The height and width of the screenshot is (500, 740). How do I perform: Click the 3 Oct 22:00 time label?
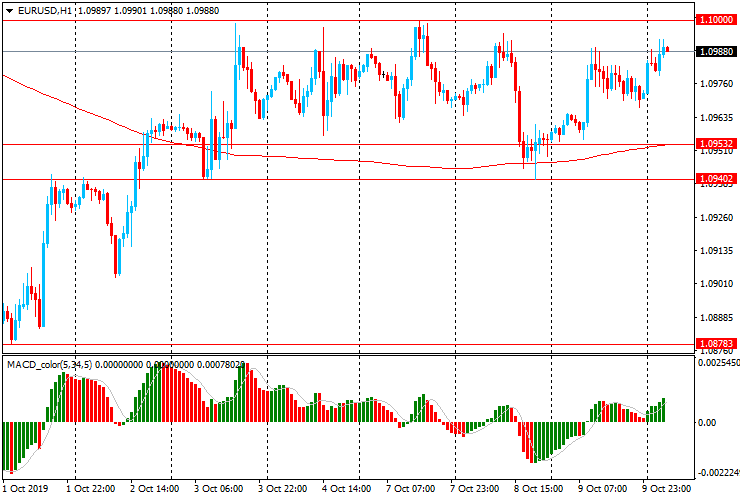[x=285, y=489]
